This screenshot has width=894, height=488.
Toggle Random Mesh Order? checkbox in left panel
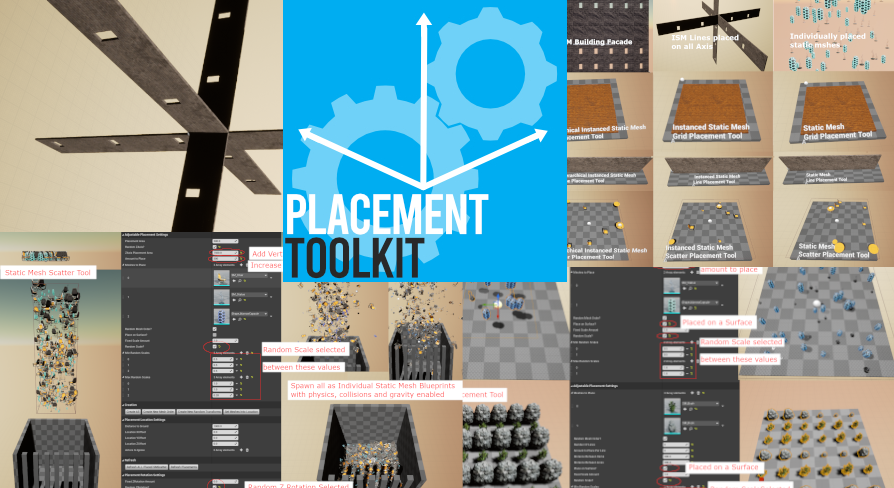[215, 329]
